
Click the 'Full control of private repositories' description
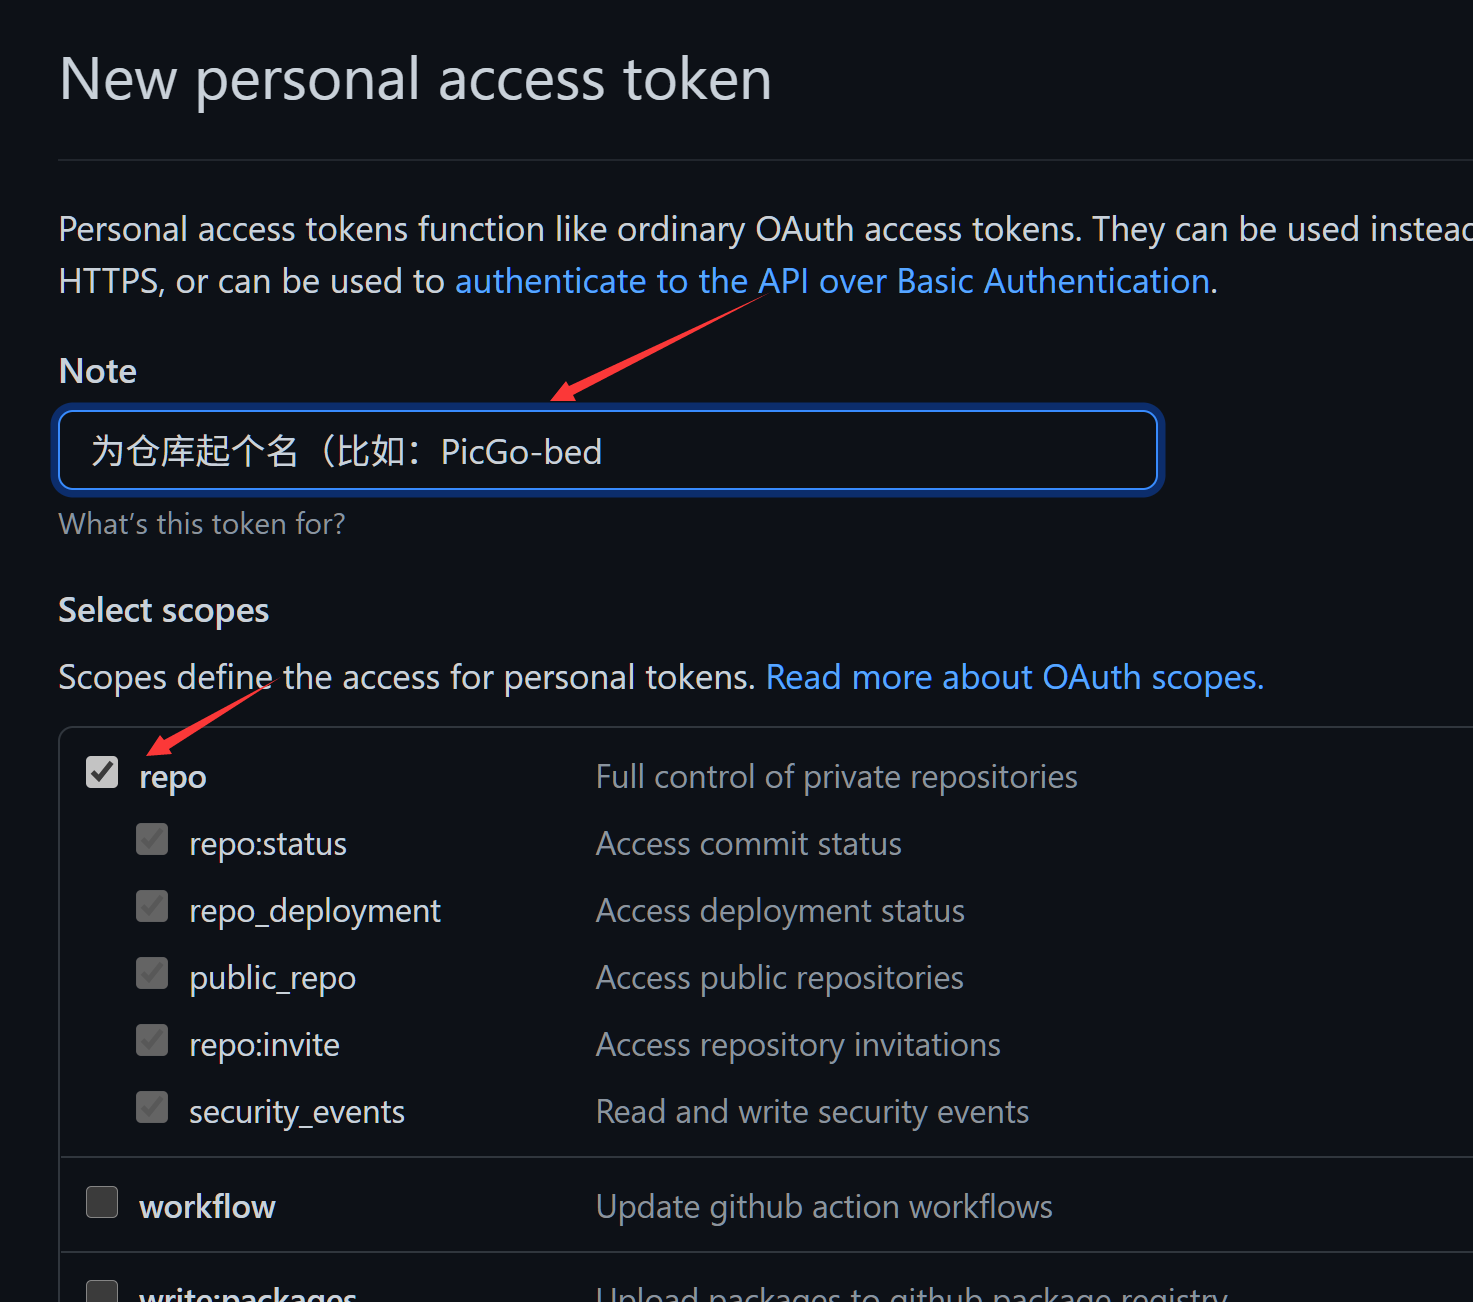tap(836, 777)
